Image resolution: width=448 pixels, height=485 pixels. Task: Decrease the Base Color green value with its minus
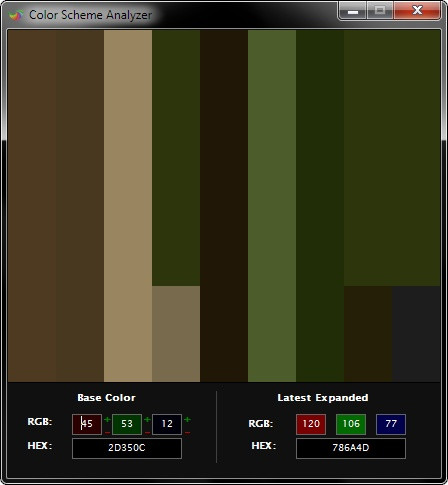147,433
